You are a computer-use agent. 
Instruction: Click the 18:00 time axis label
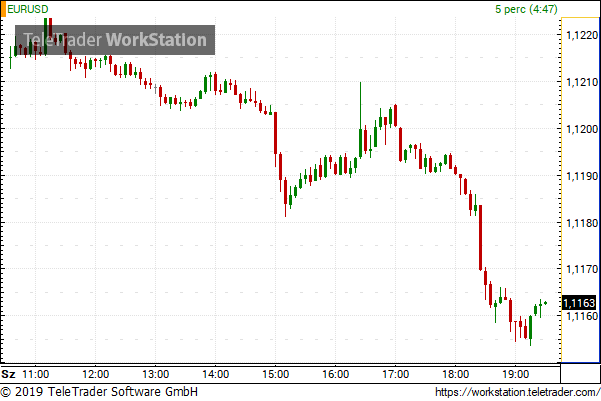click(456, 374)
